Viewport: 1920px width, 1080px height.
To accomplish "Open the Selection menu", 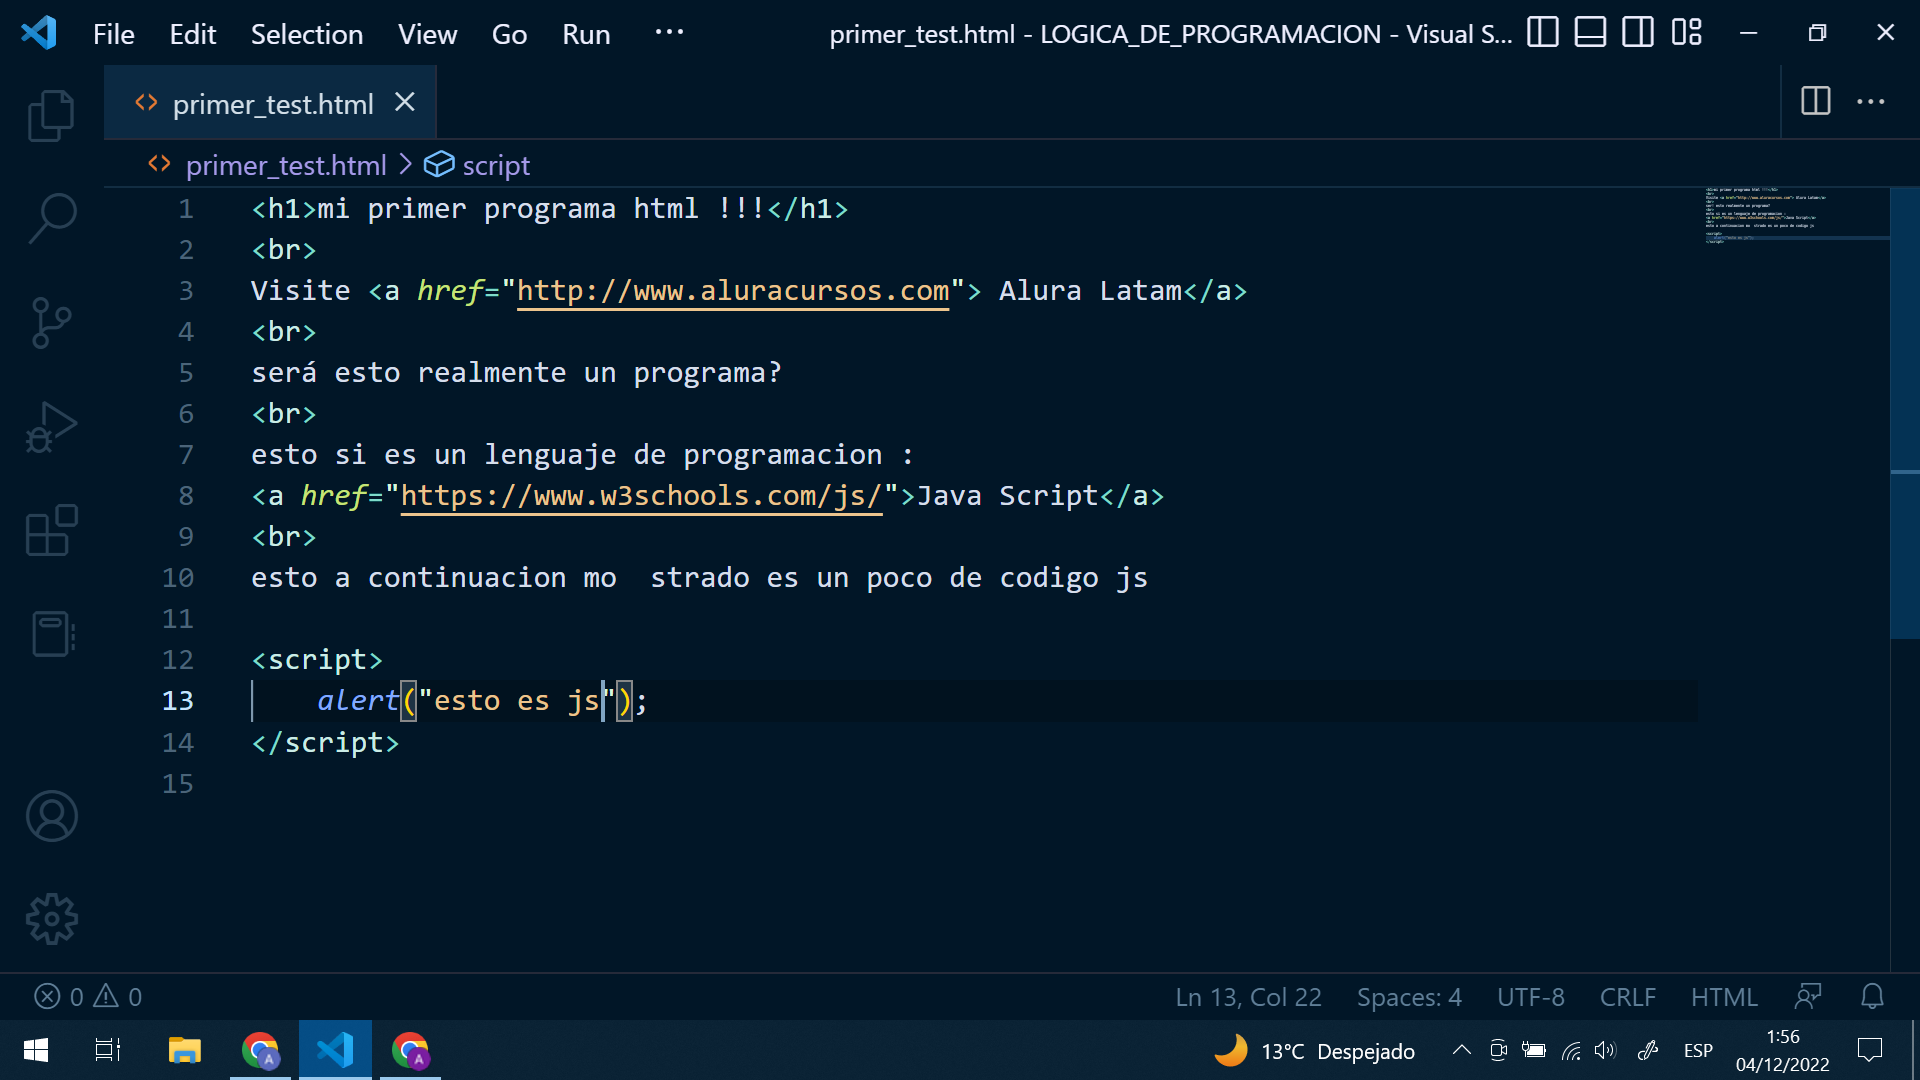I will (x=306, y=34).
